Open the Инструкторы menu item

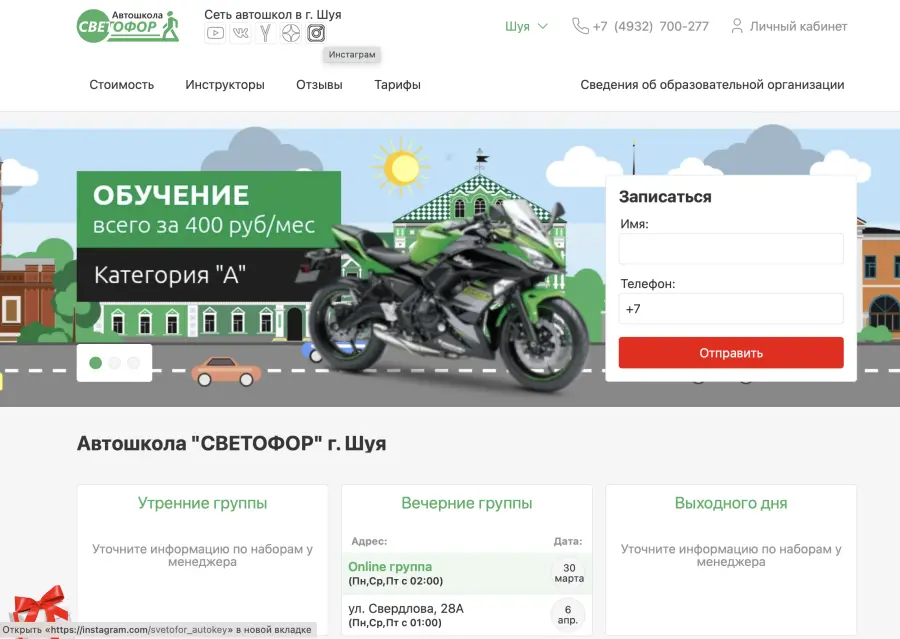pos(225,85)
